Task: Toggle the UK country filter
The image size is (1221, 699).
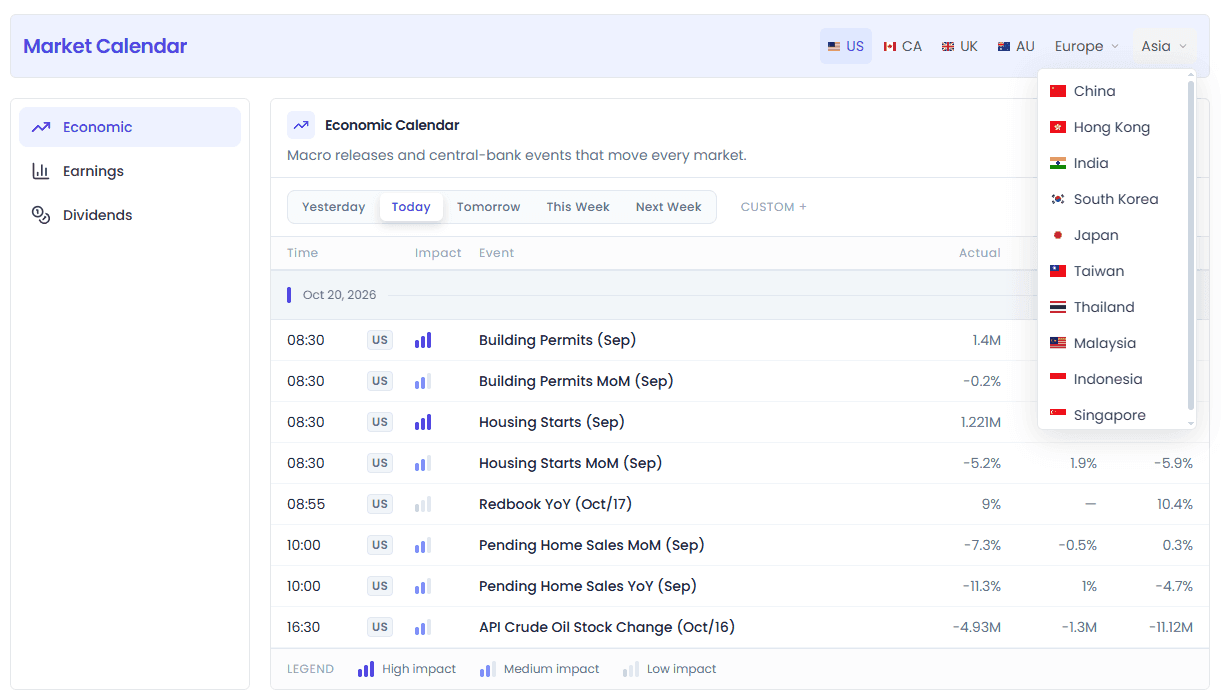Action: click(960, 46)
